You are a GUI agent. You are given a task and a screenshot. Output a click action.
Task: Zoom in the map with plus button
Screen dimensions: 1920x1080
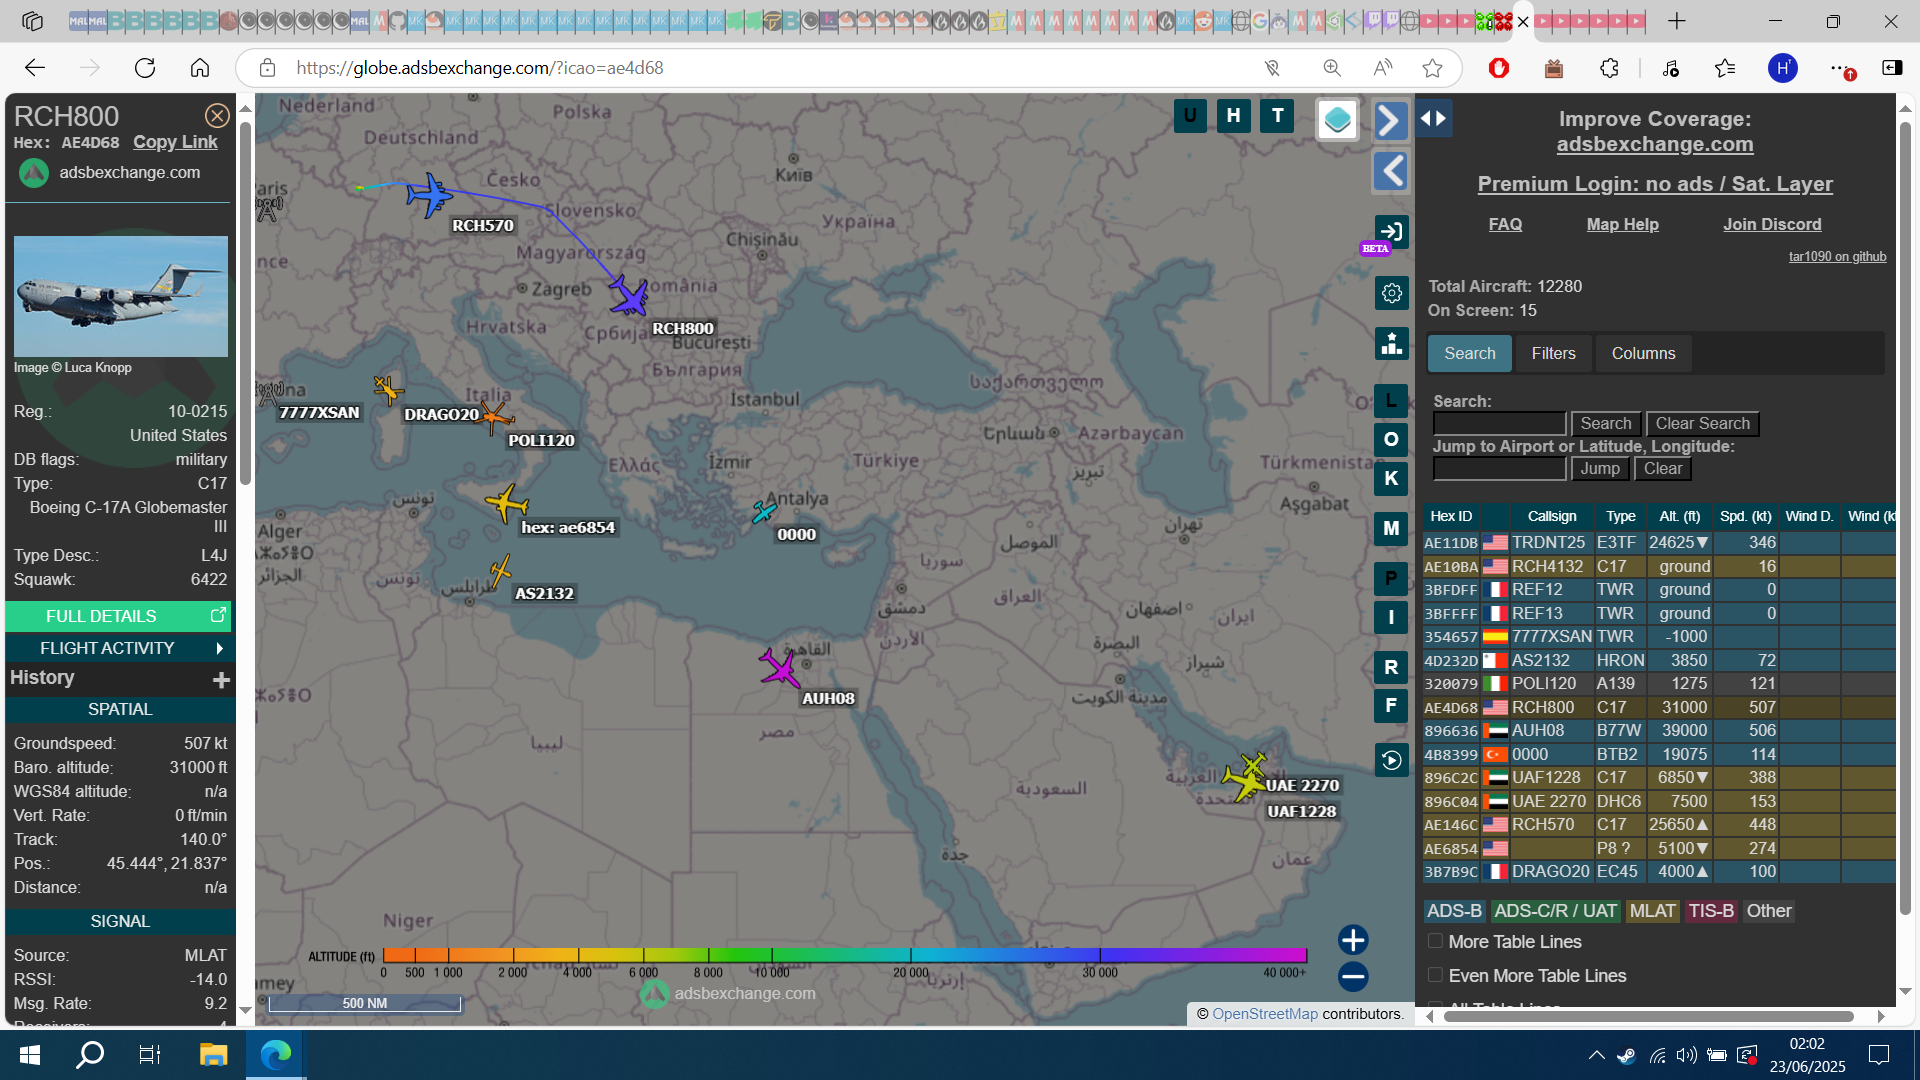[1353, 940]
